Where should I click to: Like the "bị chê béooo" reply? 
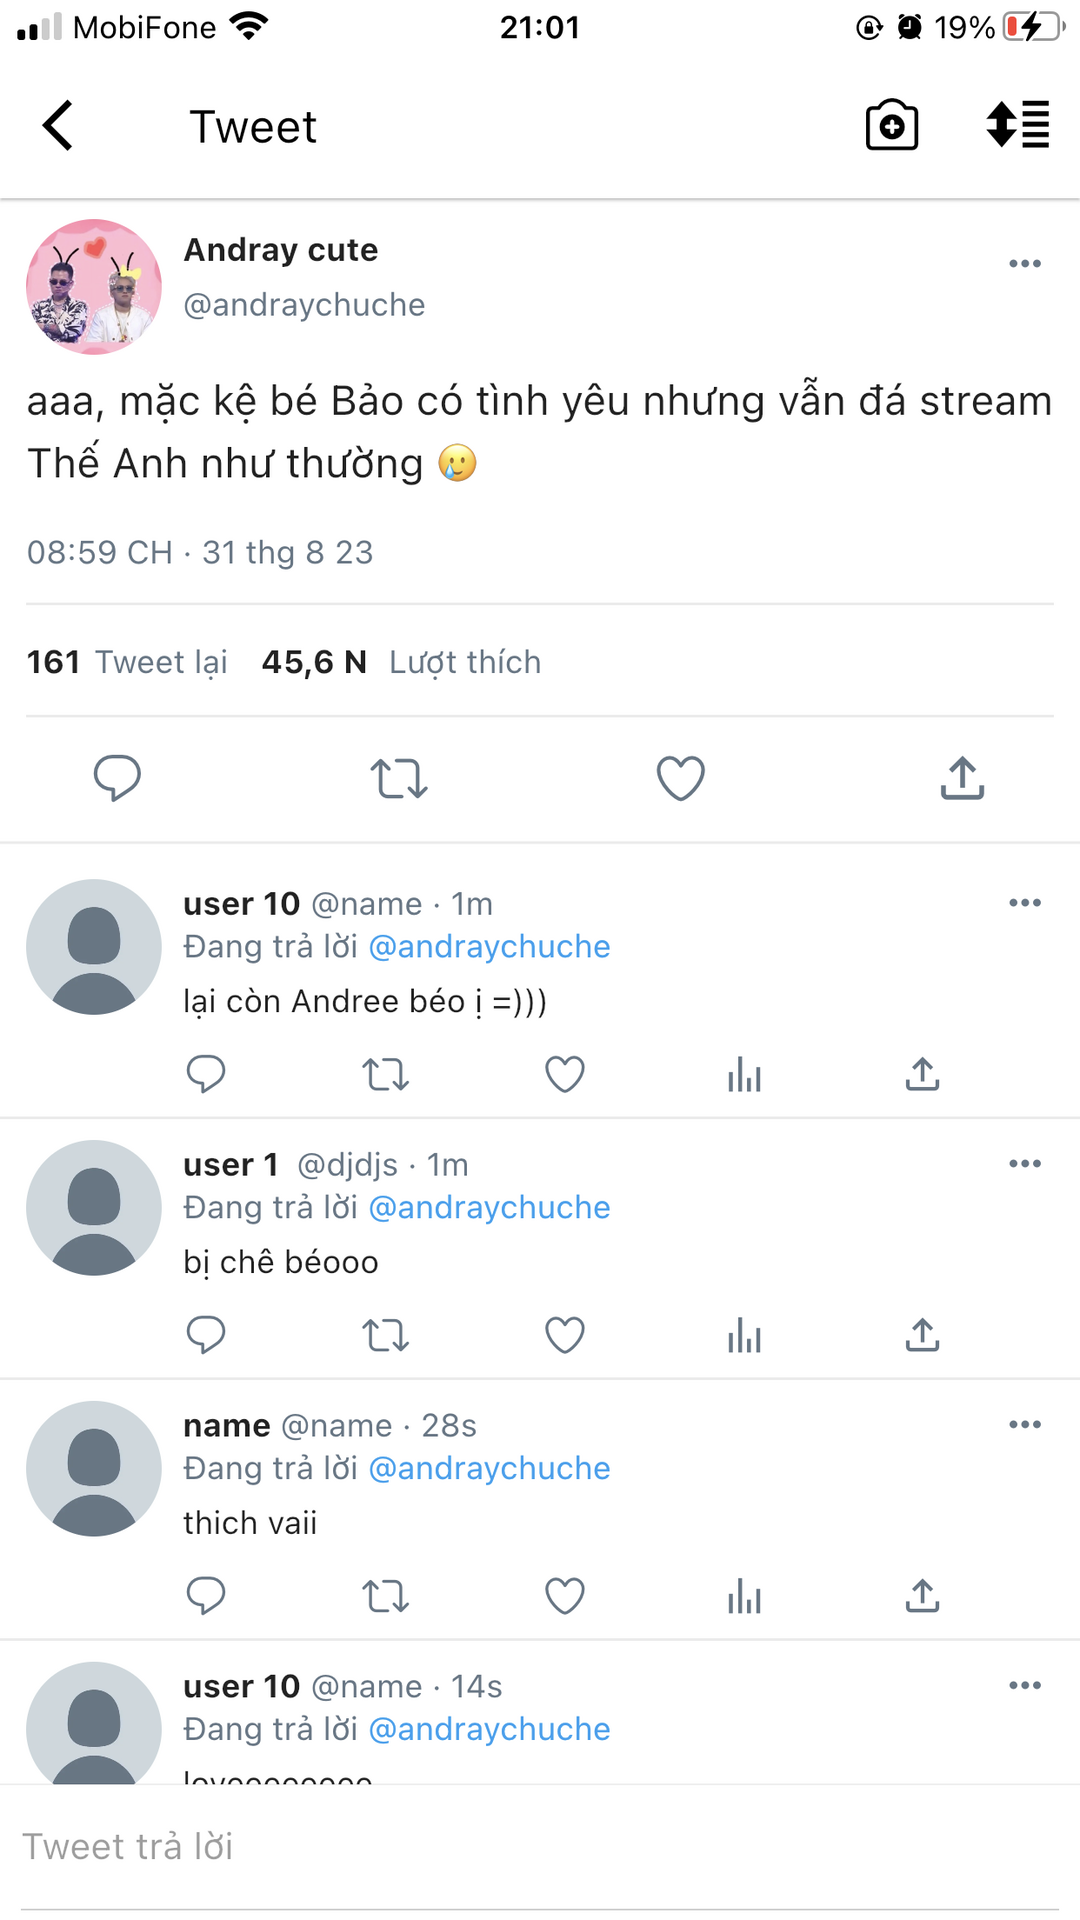coord(564,1335)
